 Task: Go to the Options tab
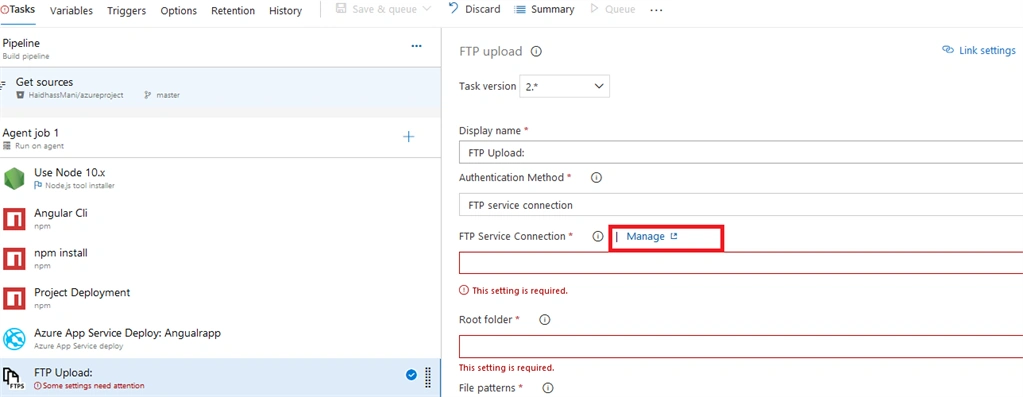tap(178, 10)
